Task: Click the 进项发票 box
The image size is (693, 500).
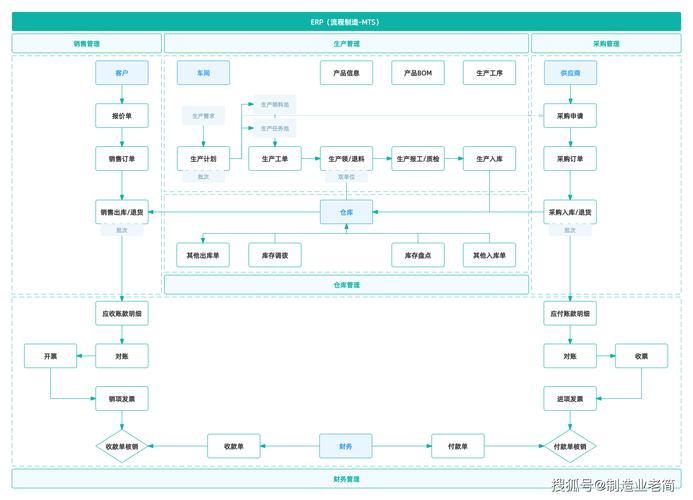Action: pos(570,398)
